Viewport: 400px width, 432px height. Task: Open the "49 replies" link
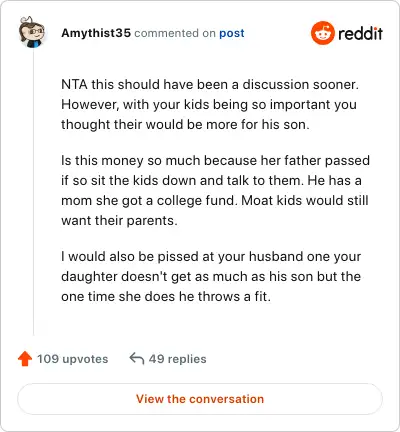click(177, 359)
